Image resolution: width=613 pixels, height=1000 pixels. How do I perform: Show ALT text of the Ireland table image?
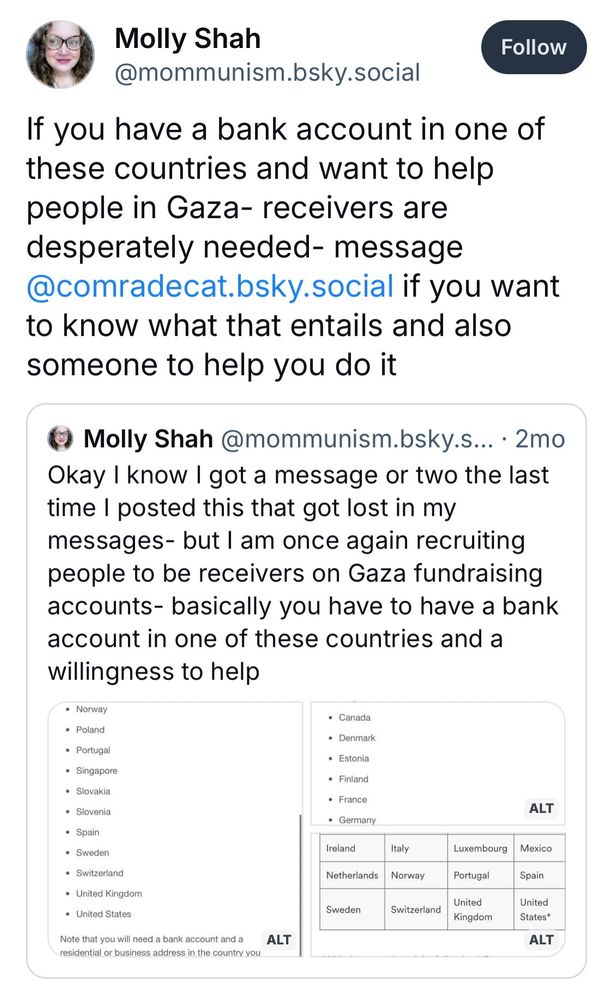[541, 939]
